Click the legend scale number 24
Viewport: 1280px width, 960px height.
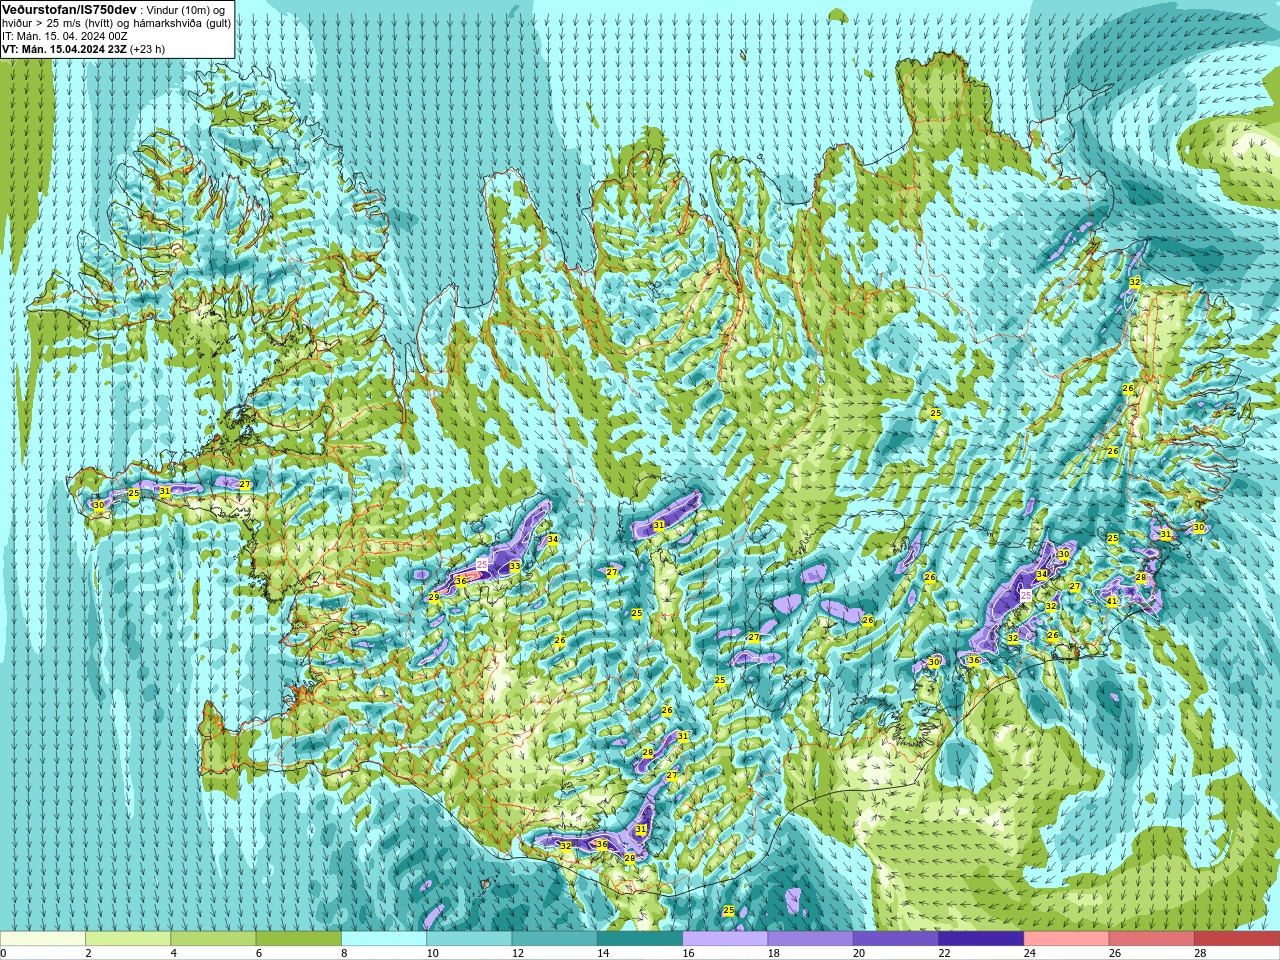click(x=1029, y=953)
